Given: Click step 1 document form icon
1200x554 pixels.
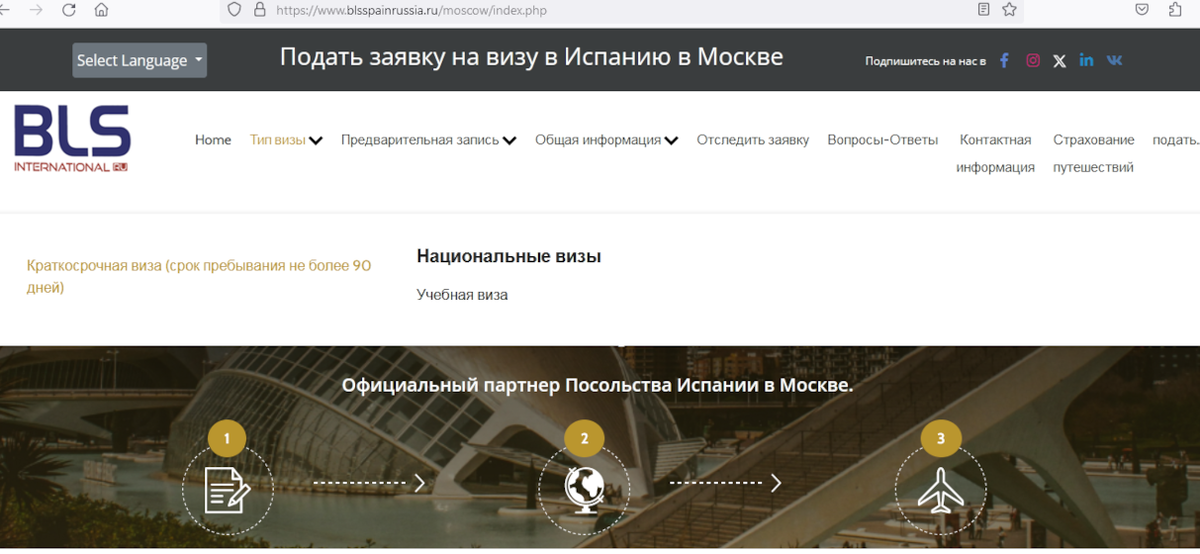Looking at the screenshot, I should tap(227, 490).
